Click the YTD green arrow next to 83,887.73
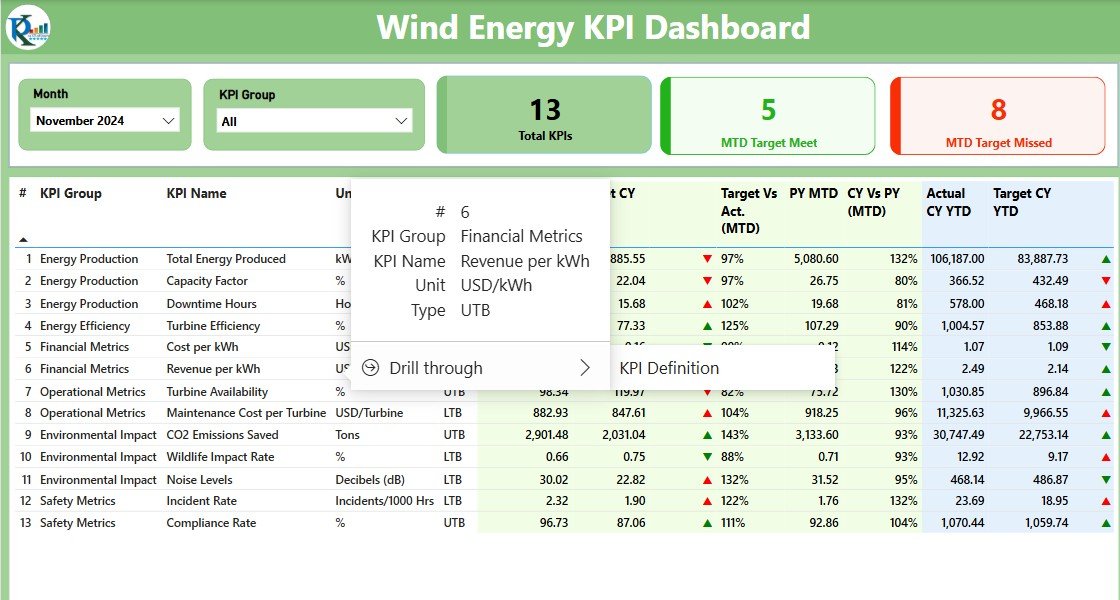Image resolution: width=1120 pixels, height=600 pixels. 1106,259
